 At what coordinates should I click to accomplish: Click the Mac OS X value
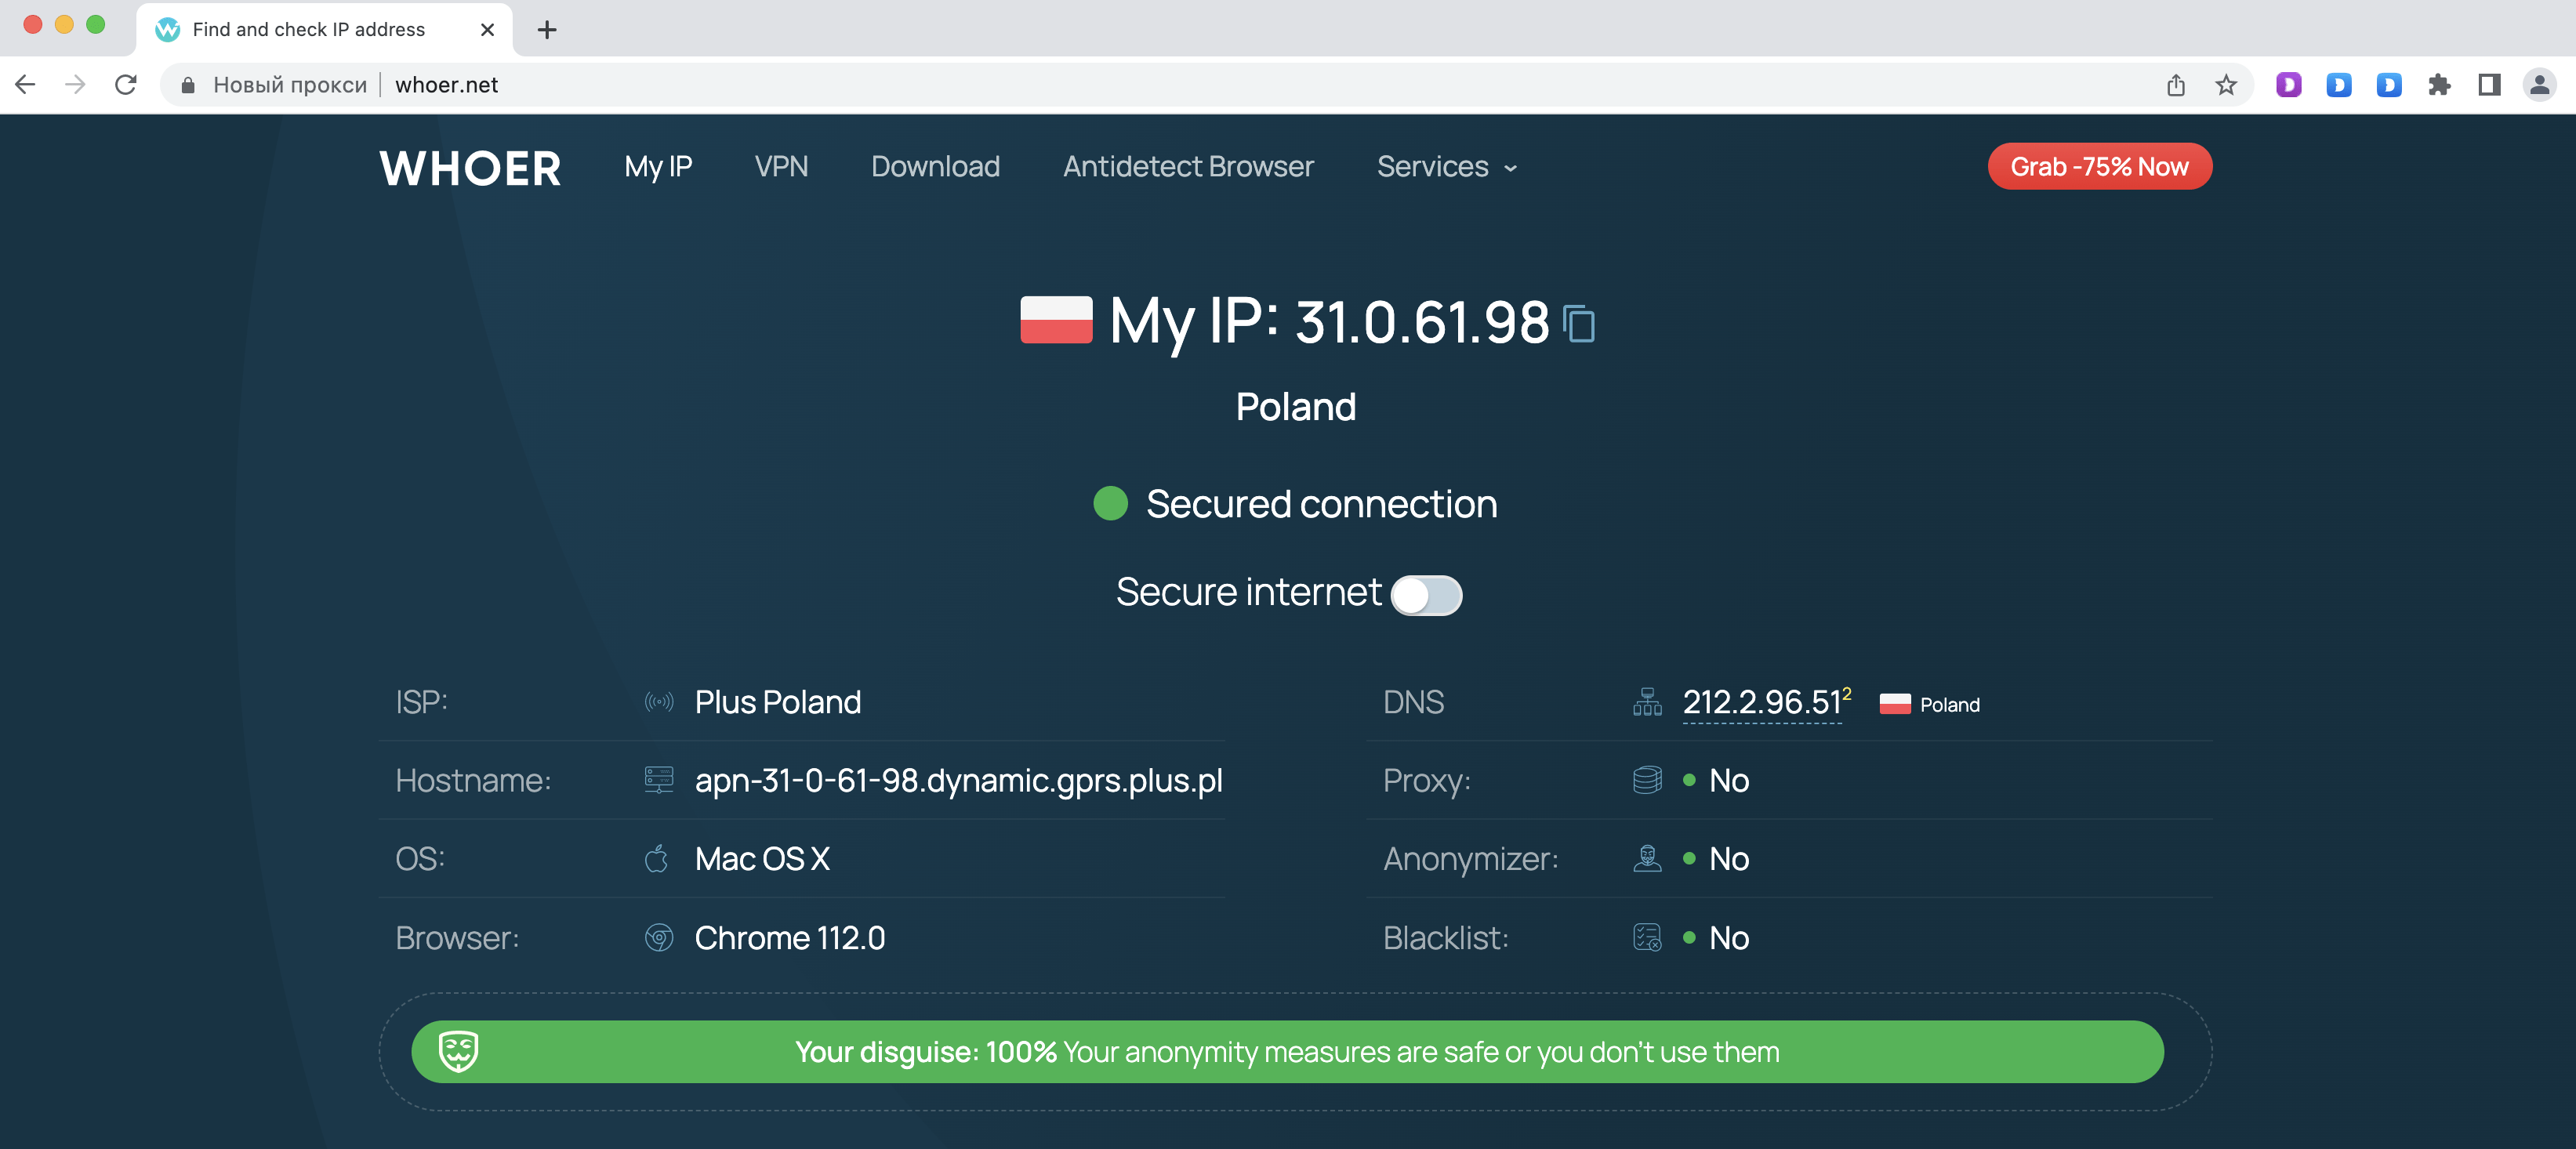pyautogui.click(x=762, y=858)
